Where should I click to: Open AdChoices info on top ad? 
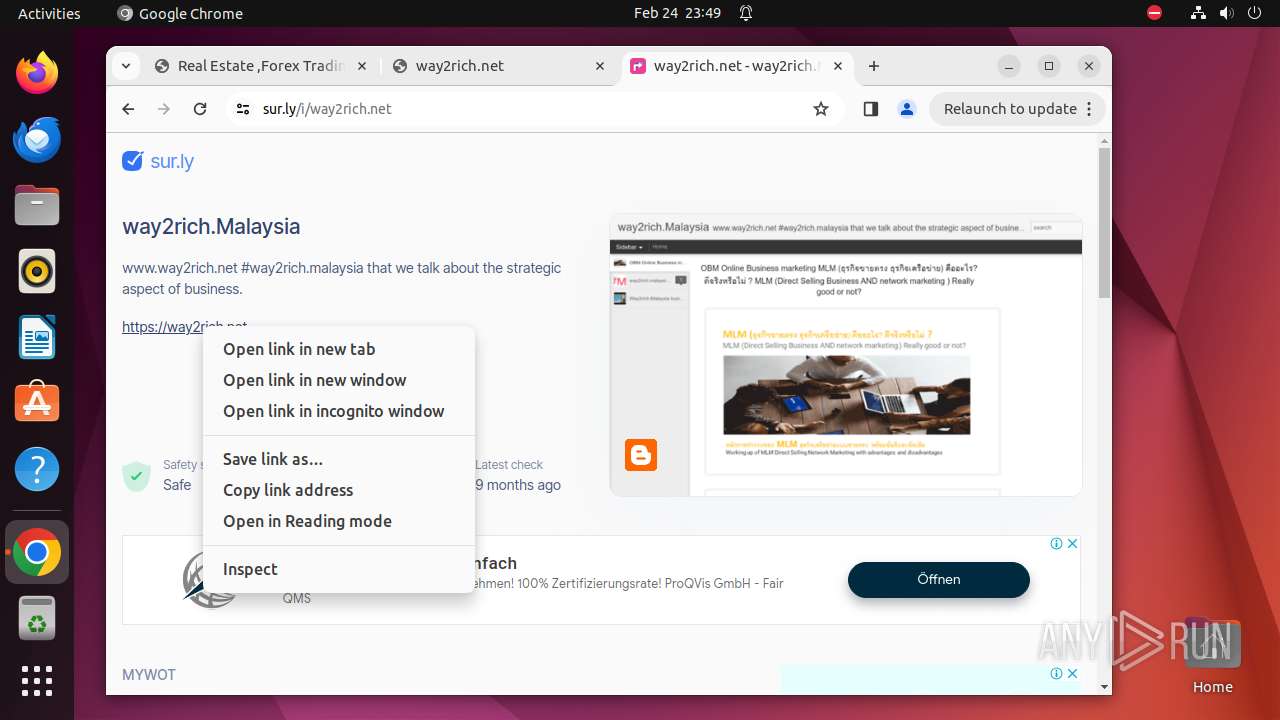[1056, 544]
